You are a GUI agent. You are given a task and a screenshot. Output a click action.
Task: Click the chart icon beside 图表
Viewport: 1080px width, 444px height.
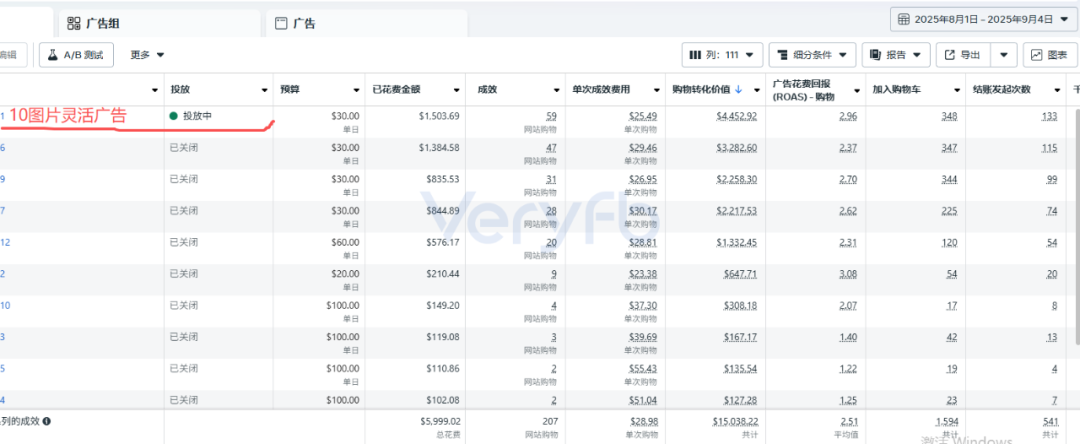click(1037, 55)
